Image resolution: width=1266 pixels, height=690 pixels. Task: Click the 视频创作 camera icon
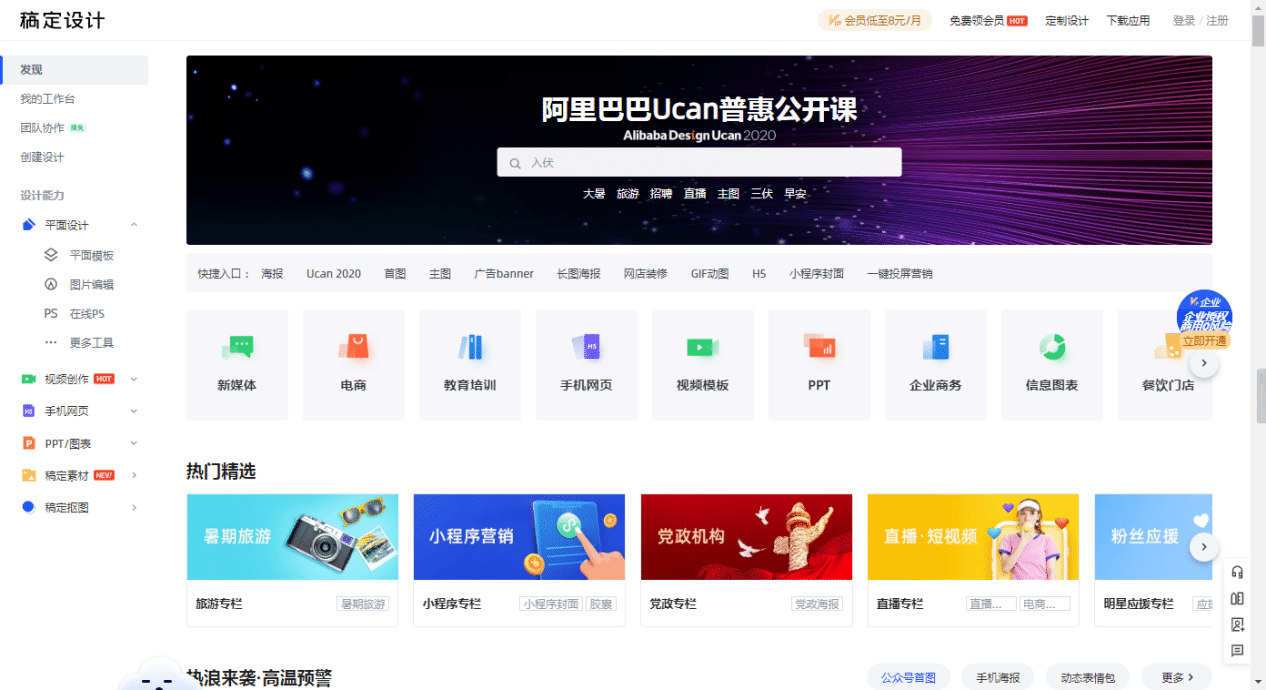click(x=28, y=379)
